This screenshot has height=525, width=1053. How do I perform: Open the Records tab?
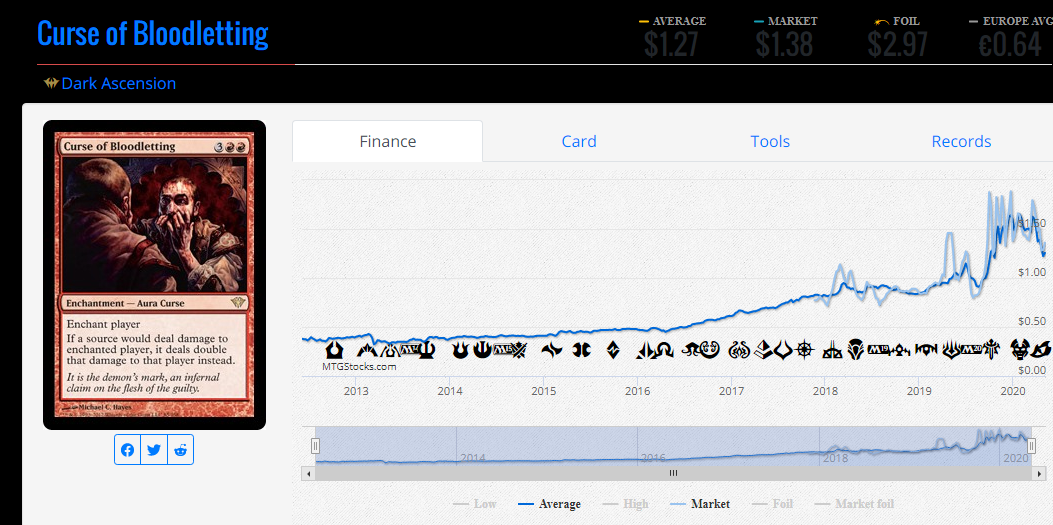point(961,142)
